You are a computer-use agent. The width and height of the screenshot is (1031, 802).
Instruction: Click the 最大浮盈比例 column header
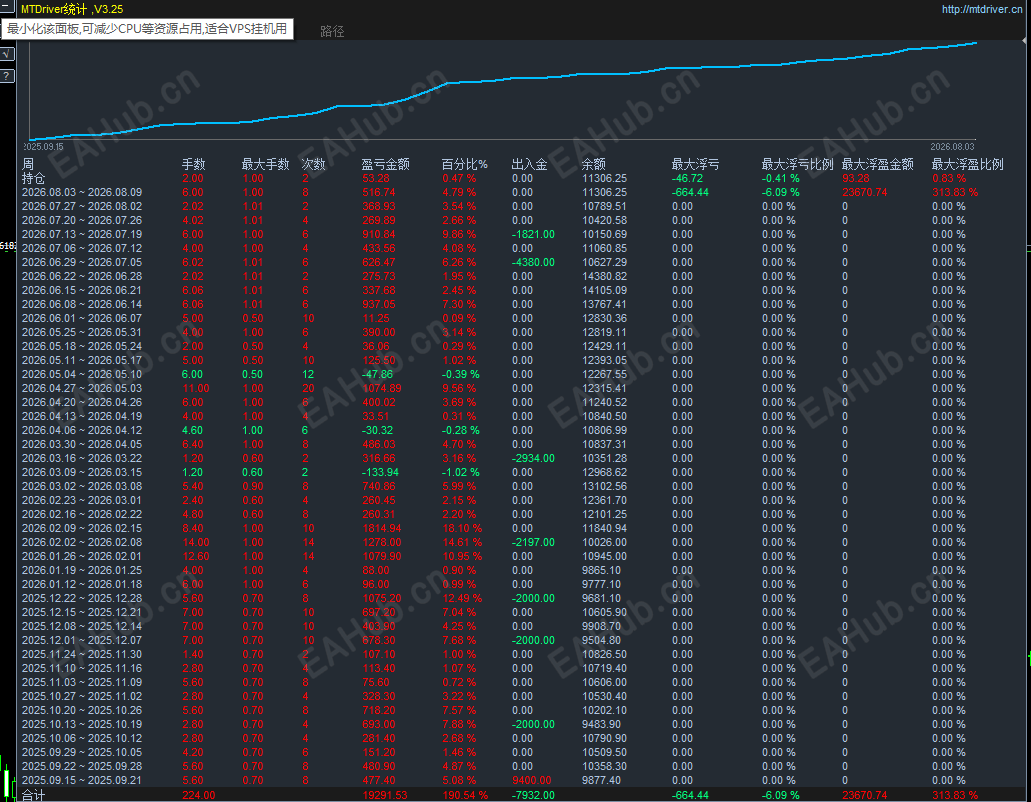tap(967, 164)
